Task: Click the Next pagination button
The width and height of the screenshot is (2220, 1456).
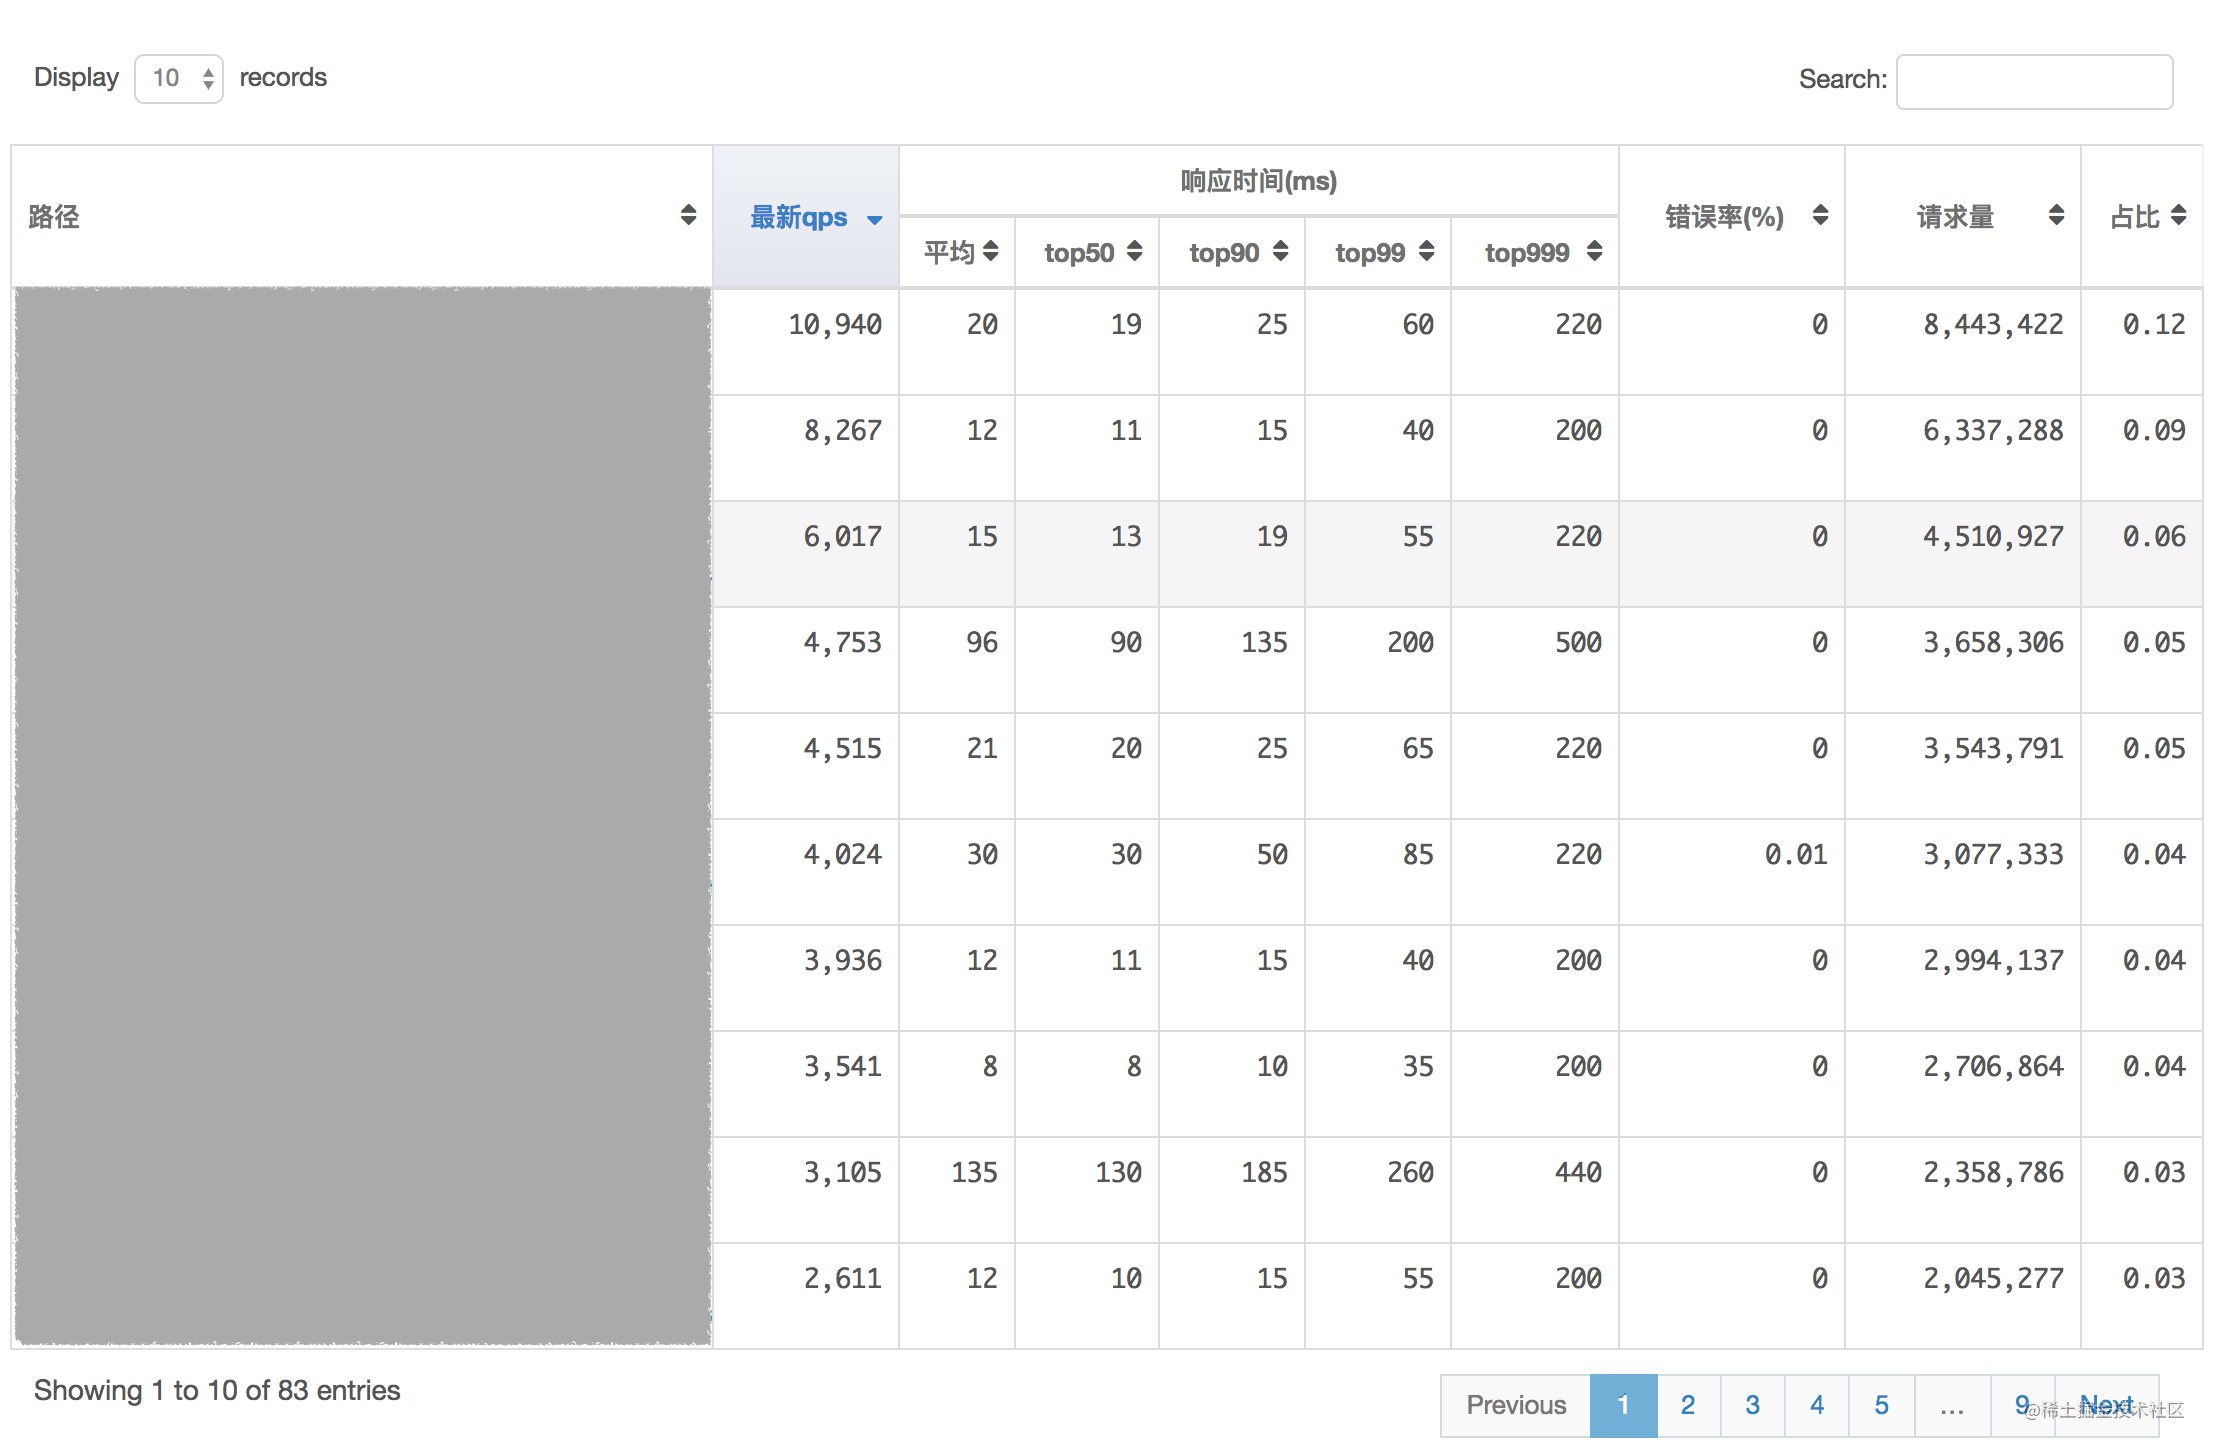Action: pos(2108,1405)
